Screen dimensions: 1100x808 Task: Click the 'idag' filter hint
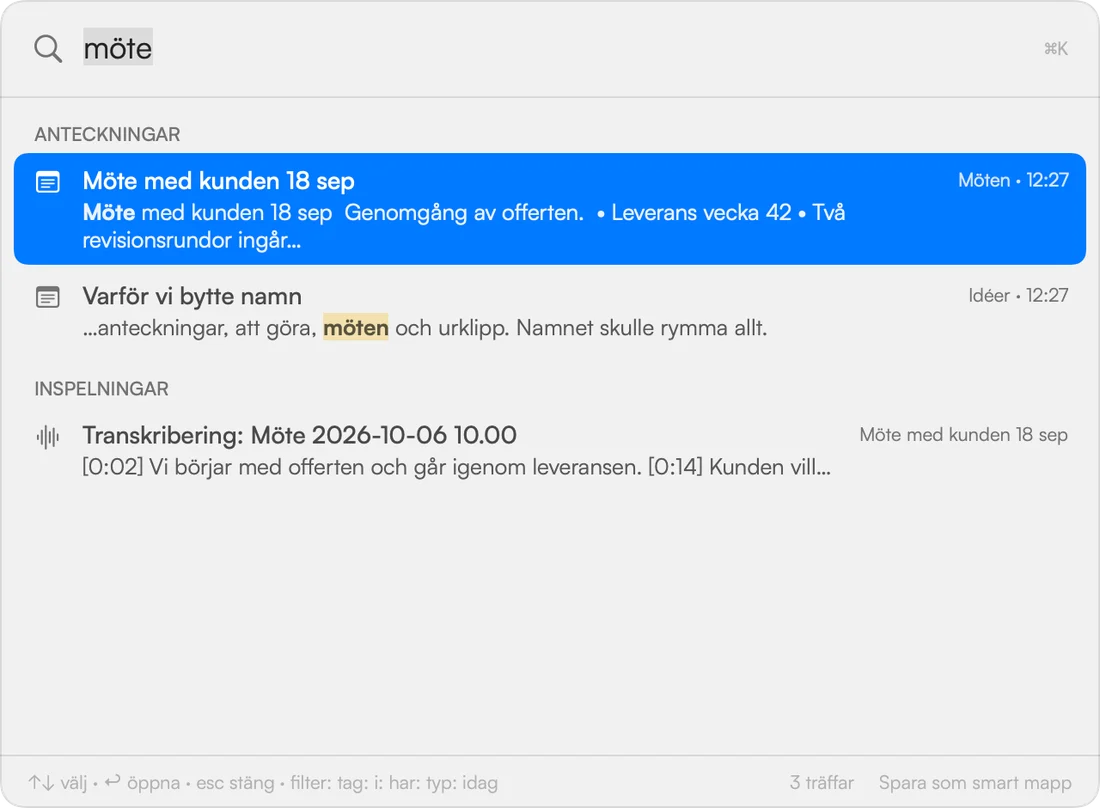click(480, 783)
